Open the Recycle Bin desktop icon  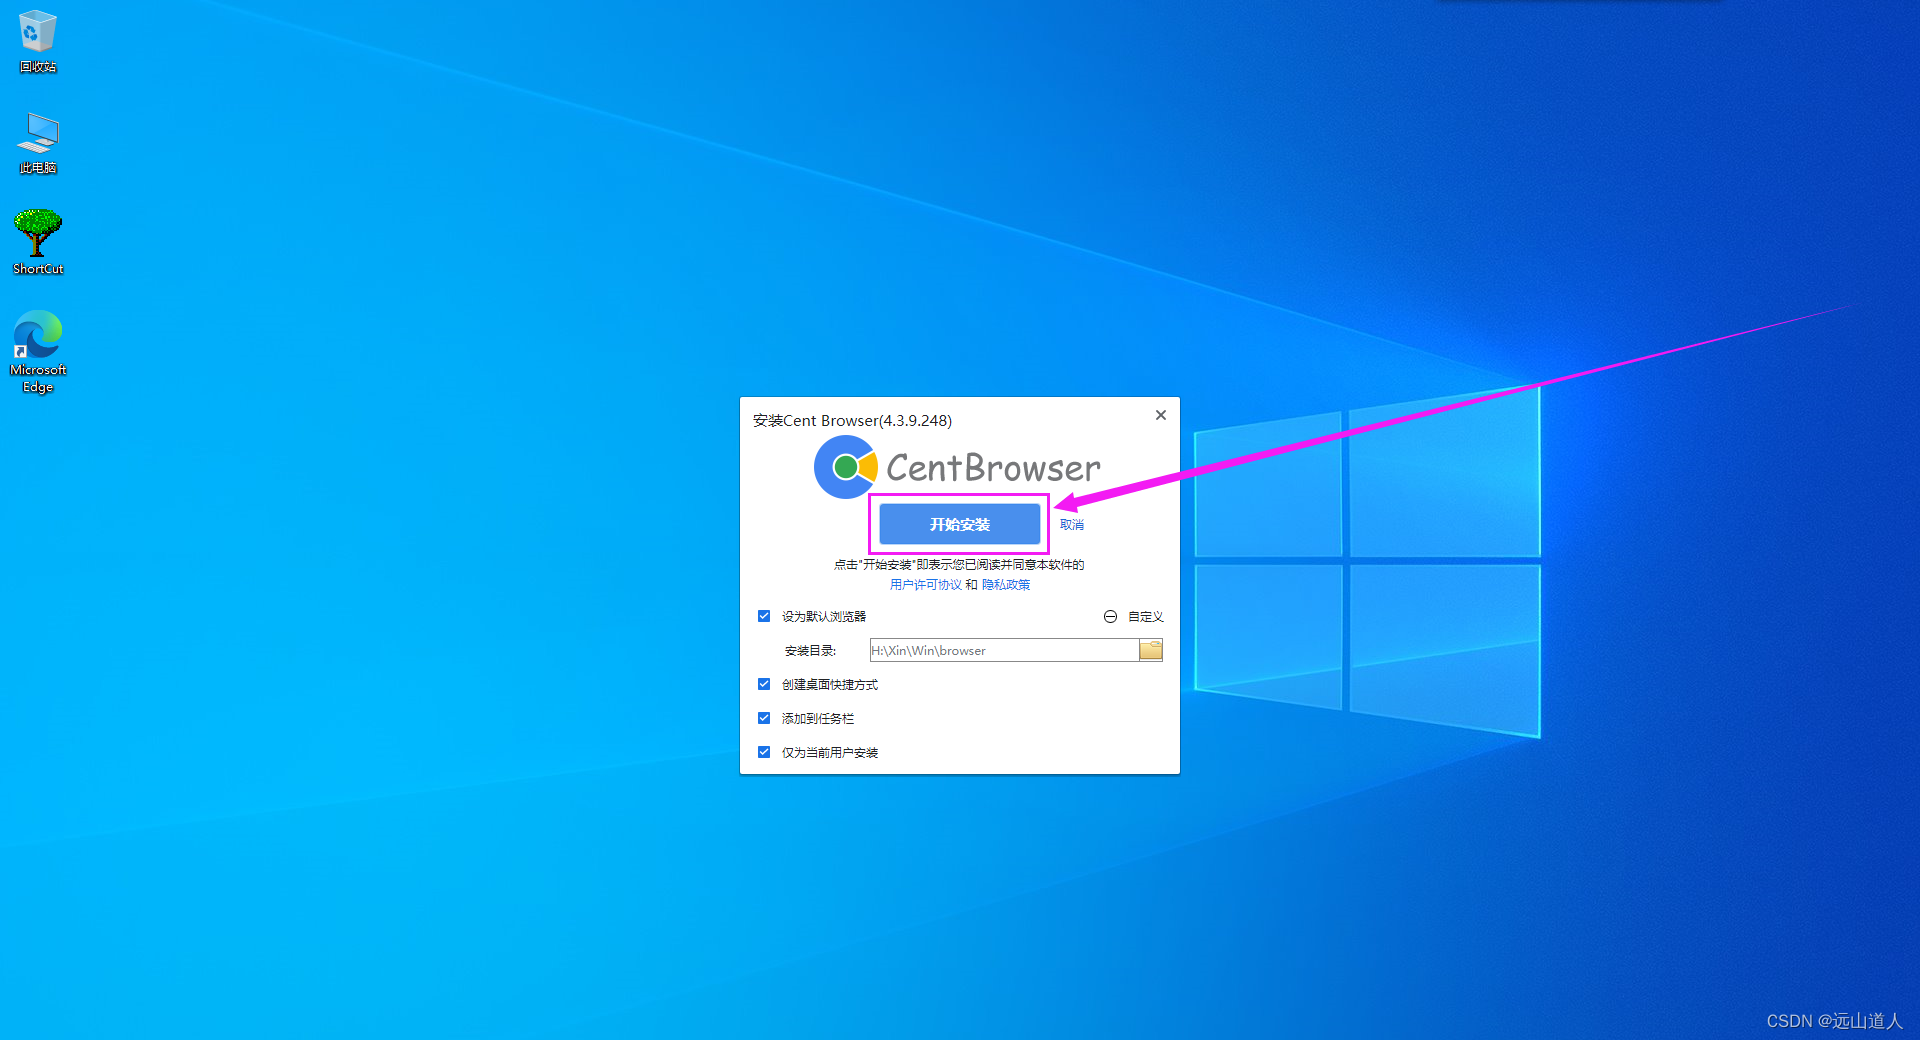point(38,41)
